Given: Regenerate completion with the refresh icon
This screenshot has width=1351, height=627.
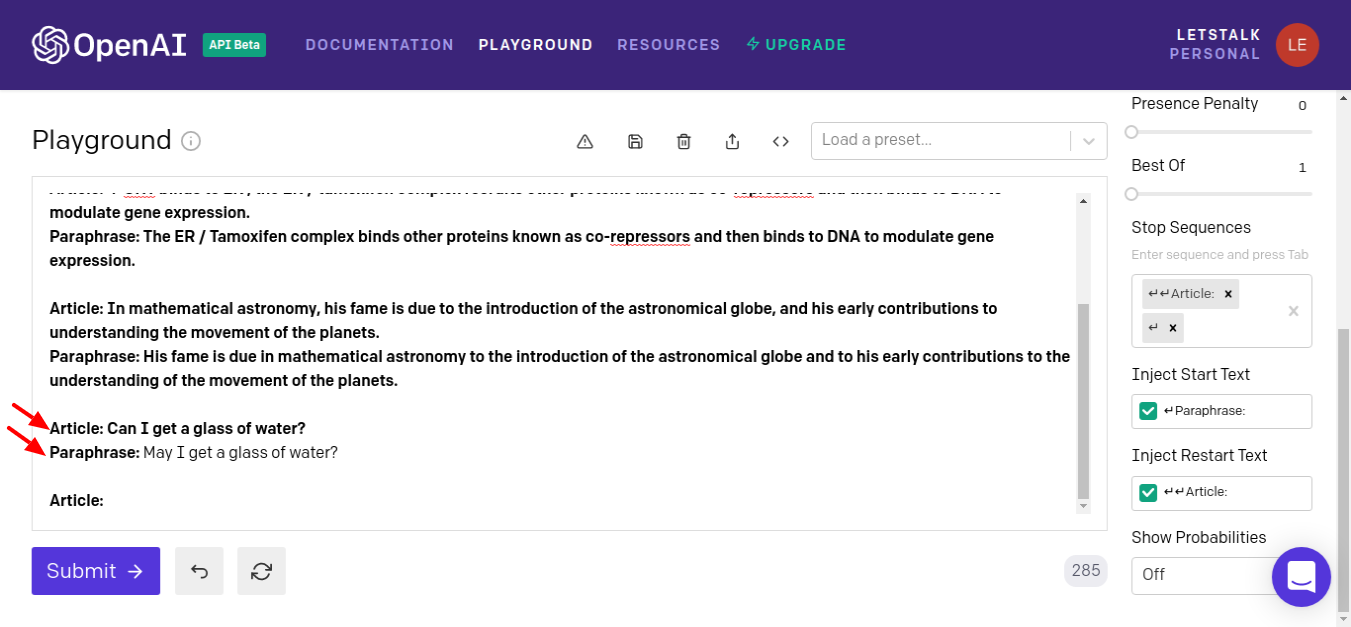Looking at the screenshot, I should [261, 571].
